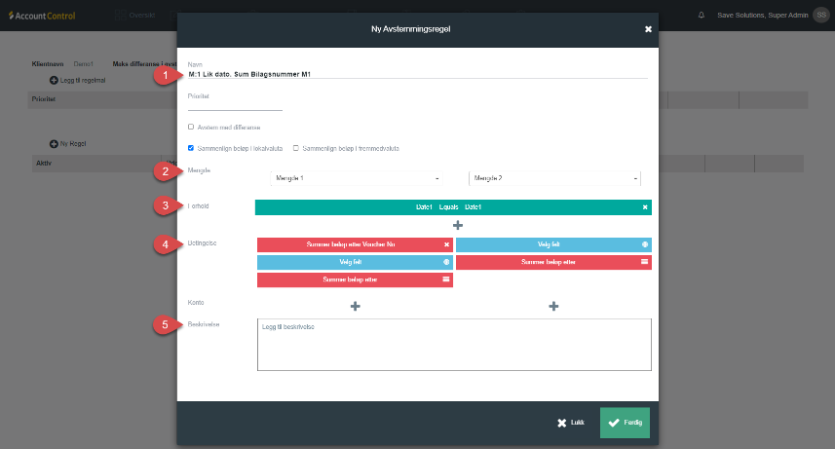Click the Beskrivelse text area

pyautogui.click(x=453, y=345)
